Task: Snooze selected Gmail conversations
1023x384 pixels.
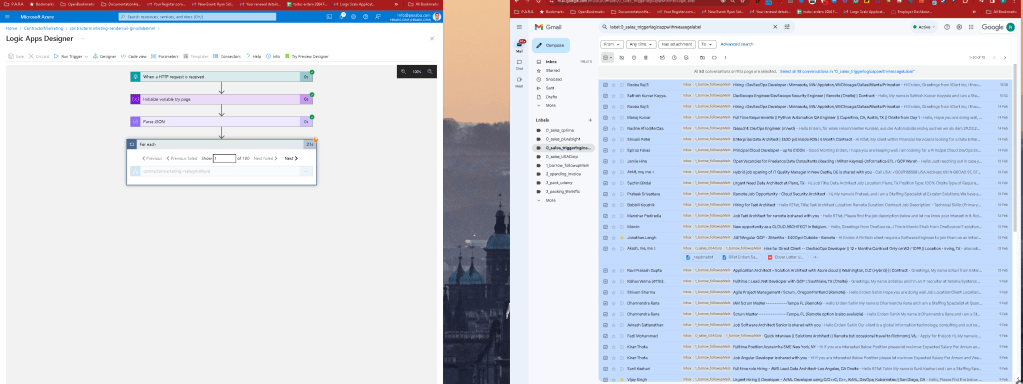Action: (x=674, y=57)
